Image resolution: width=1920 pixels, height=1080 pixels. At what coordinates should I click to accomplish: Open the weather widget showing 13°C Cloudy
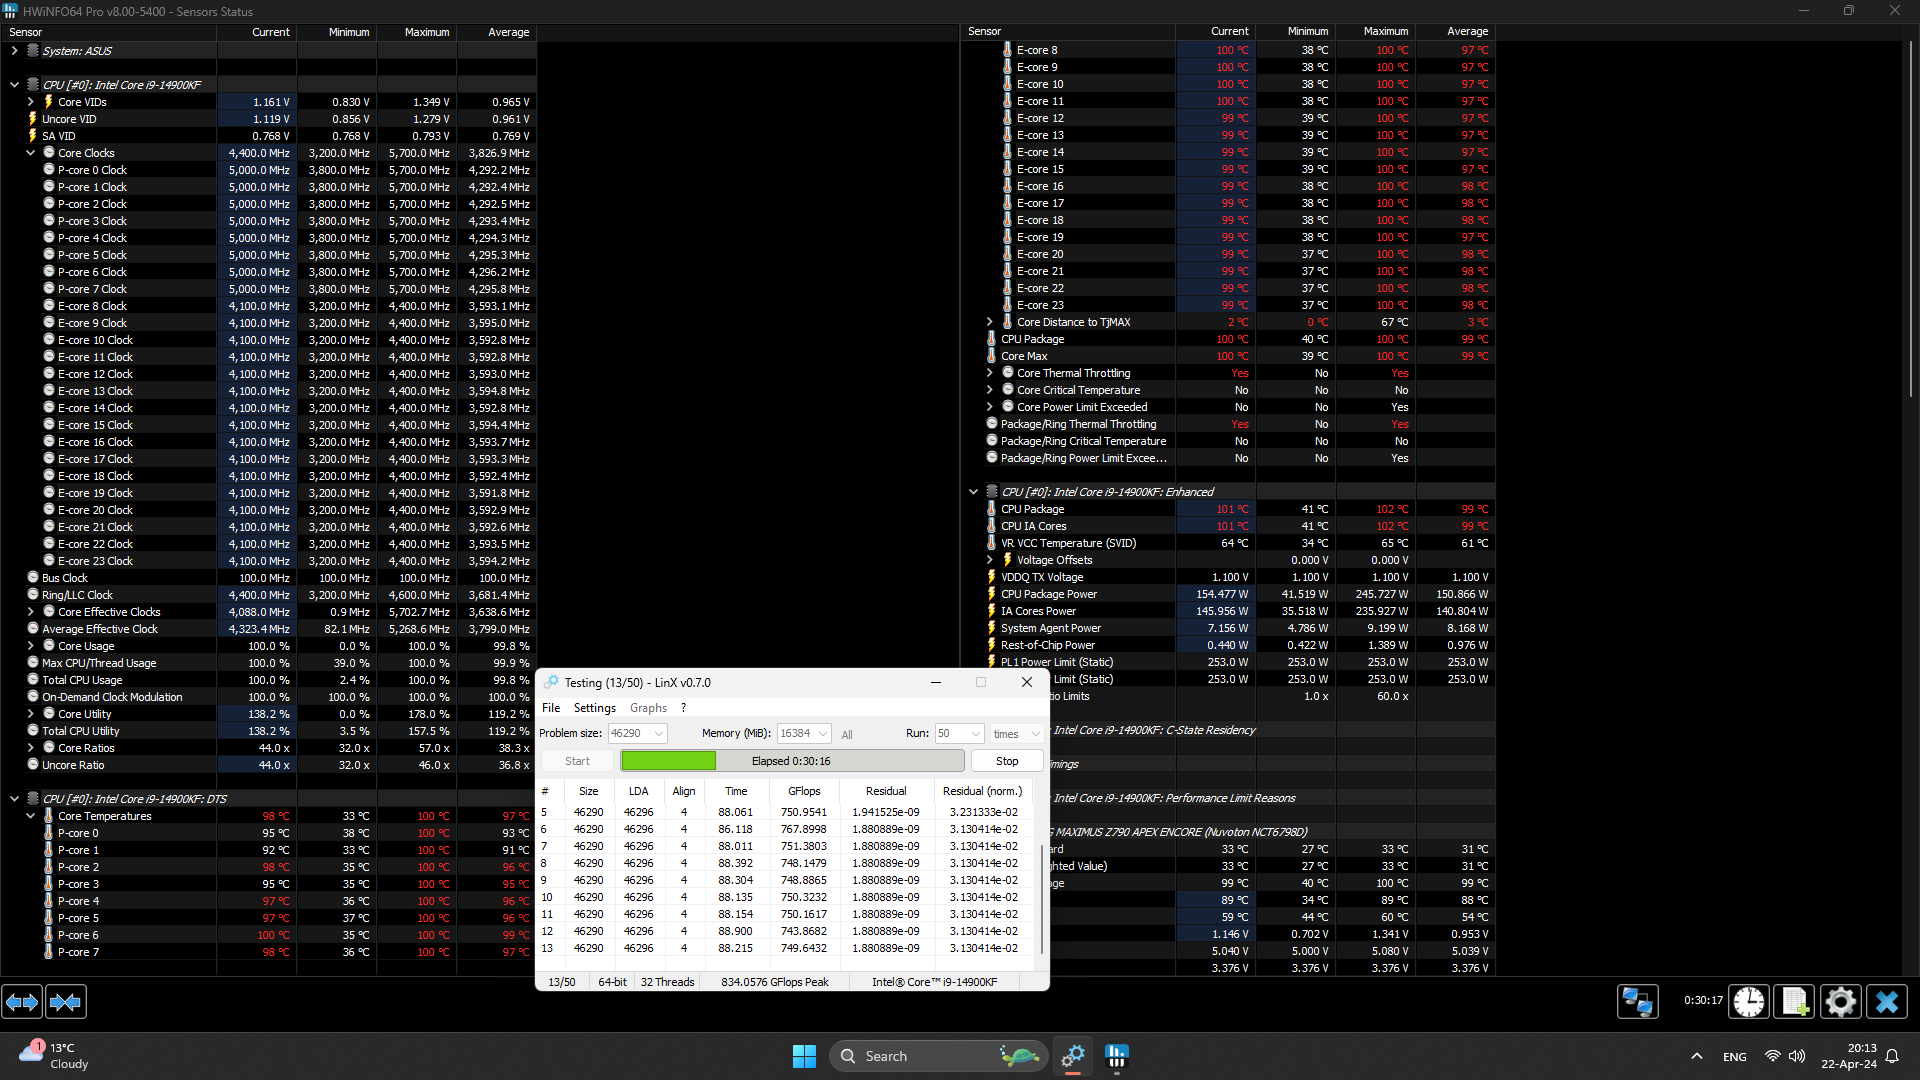click(x=50, y=1055)
